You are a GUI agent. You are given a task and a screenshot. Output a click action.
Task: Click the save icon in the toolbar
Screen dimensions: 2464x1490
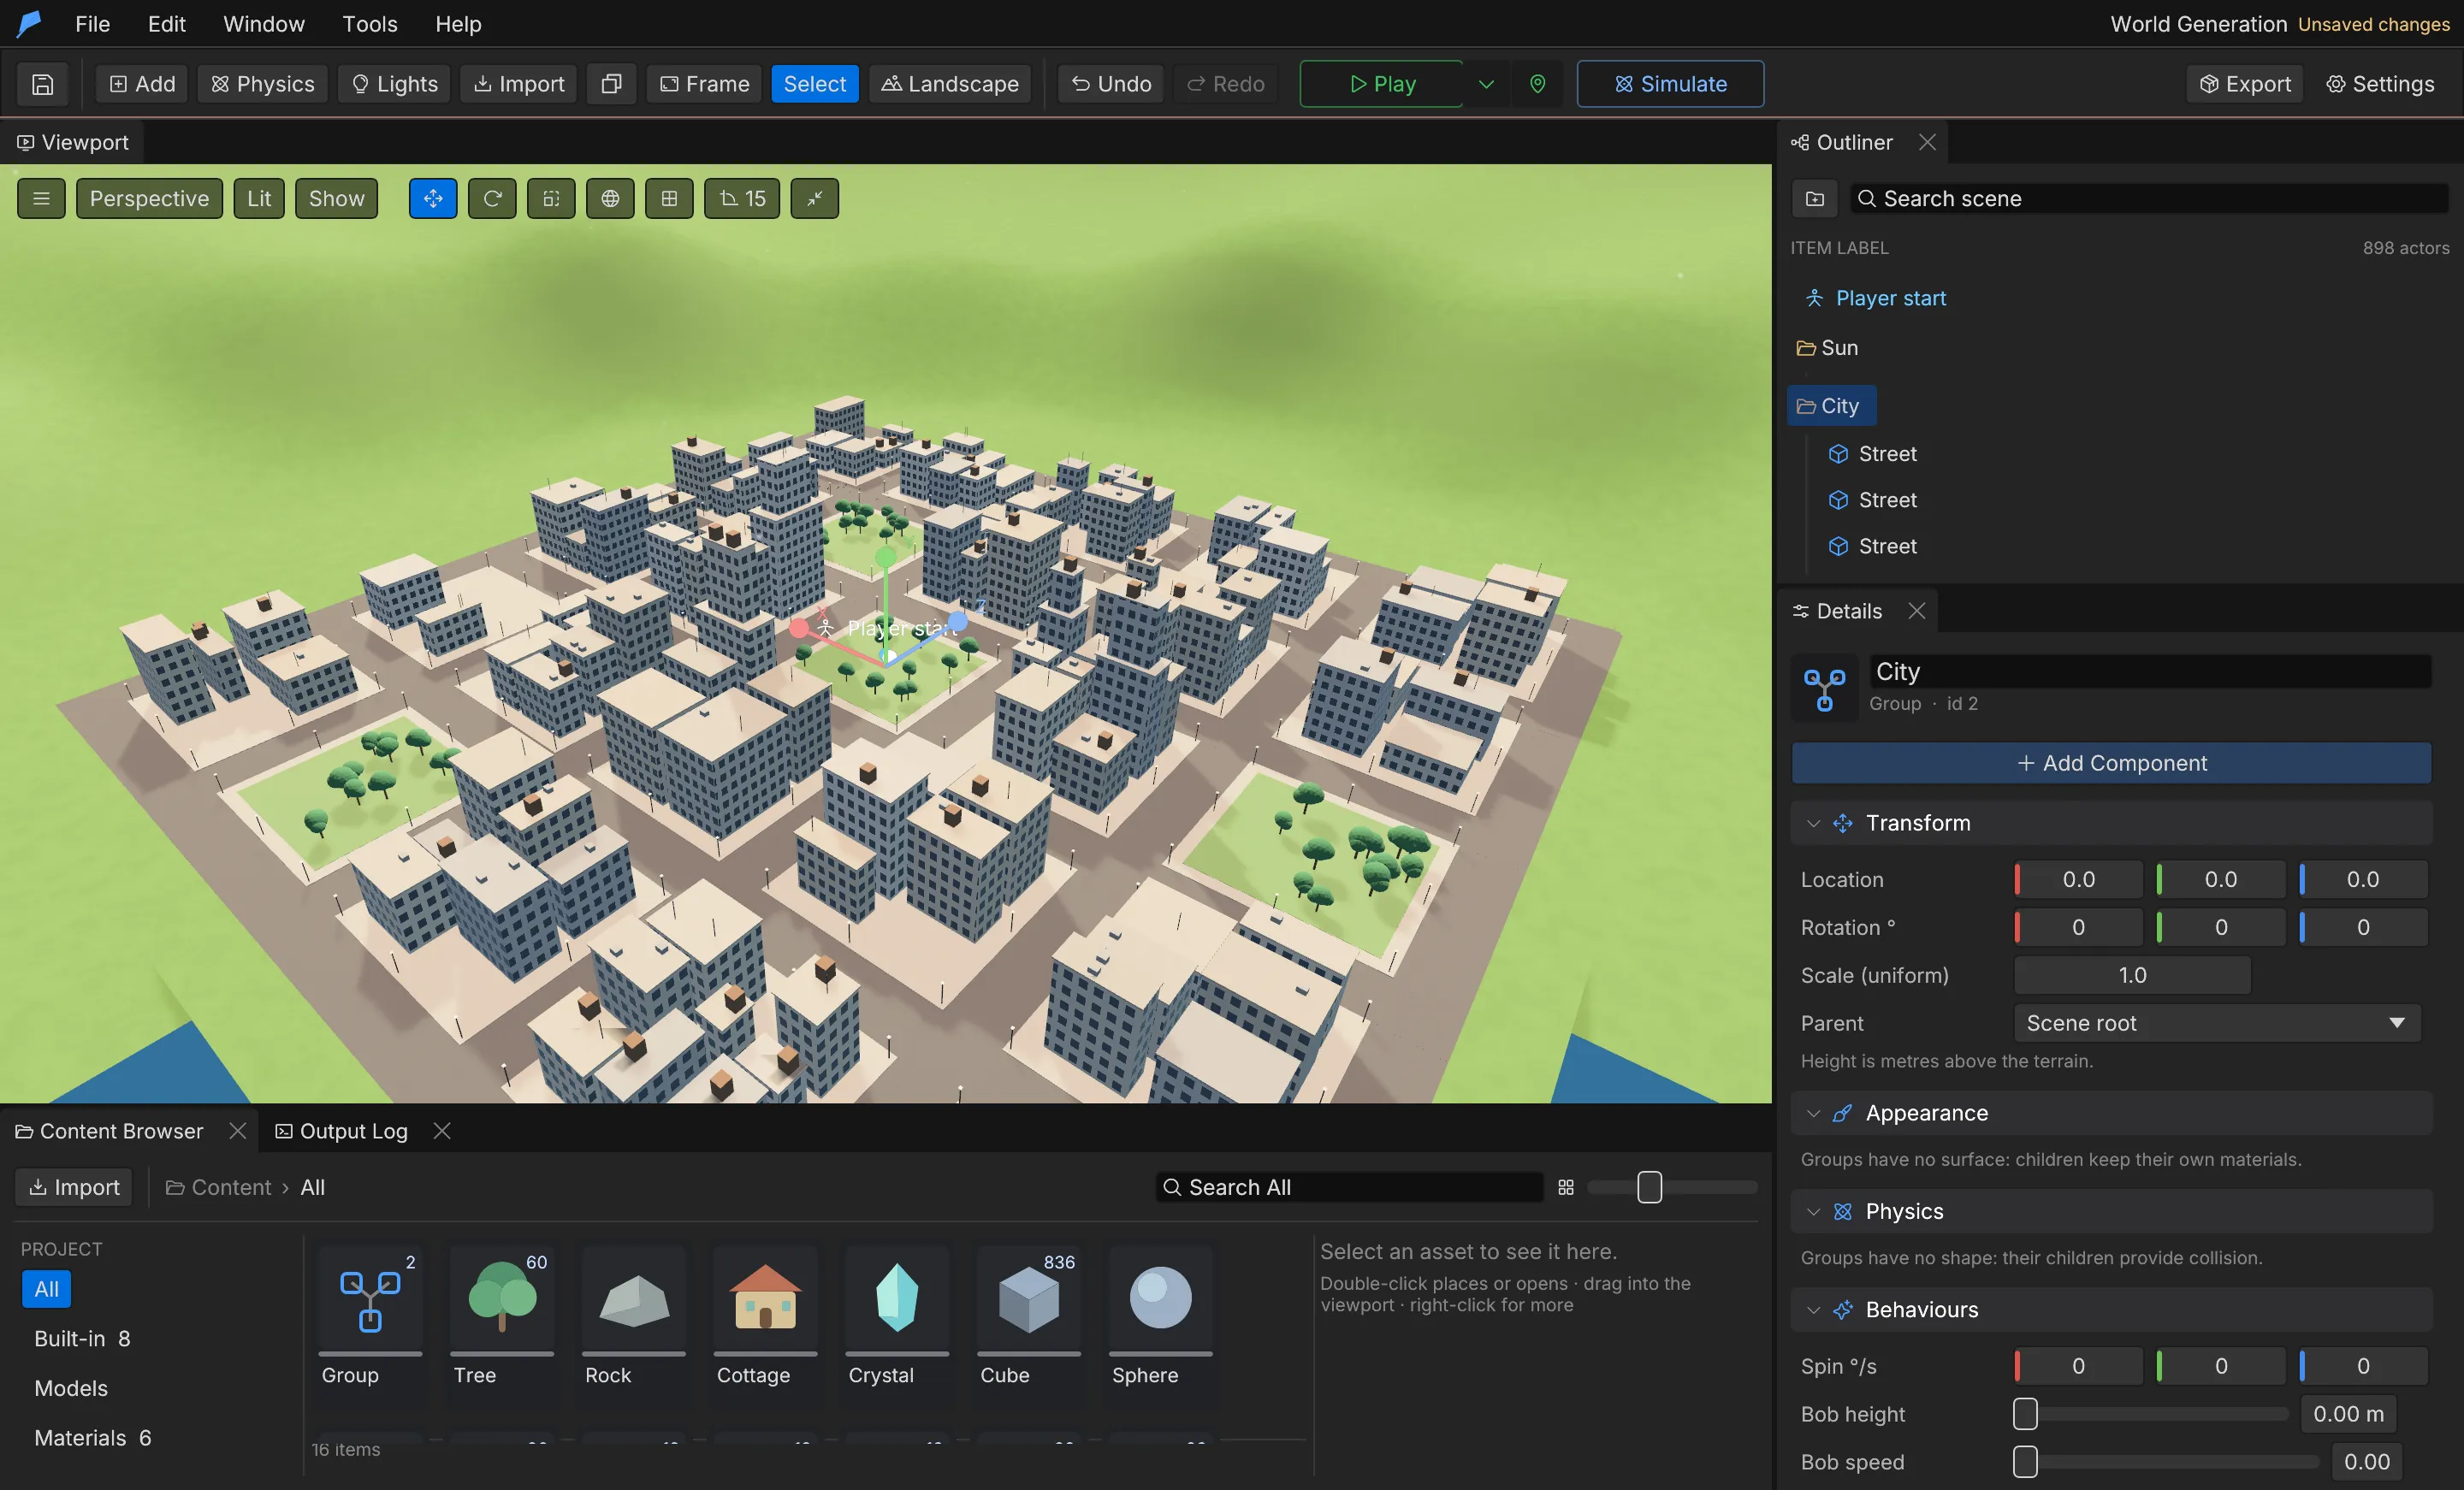[x=42, y=84]
